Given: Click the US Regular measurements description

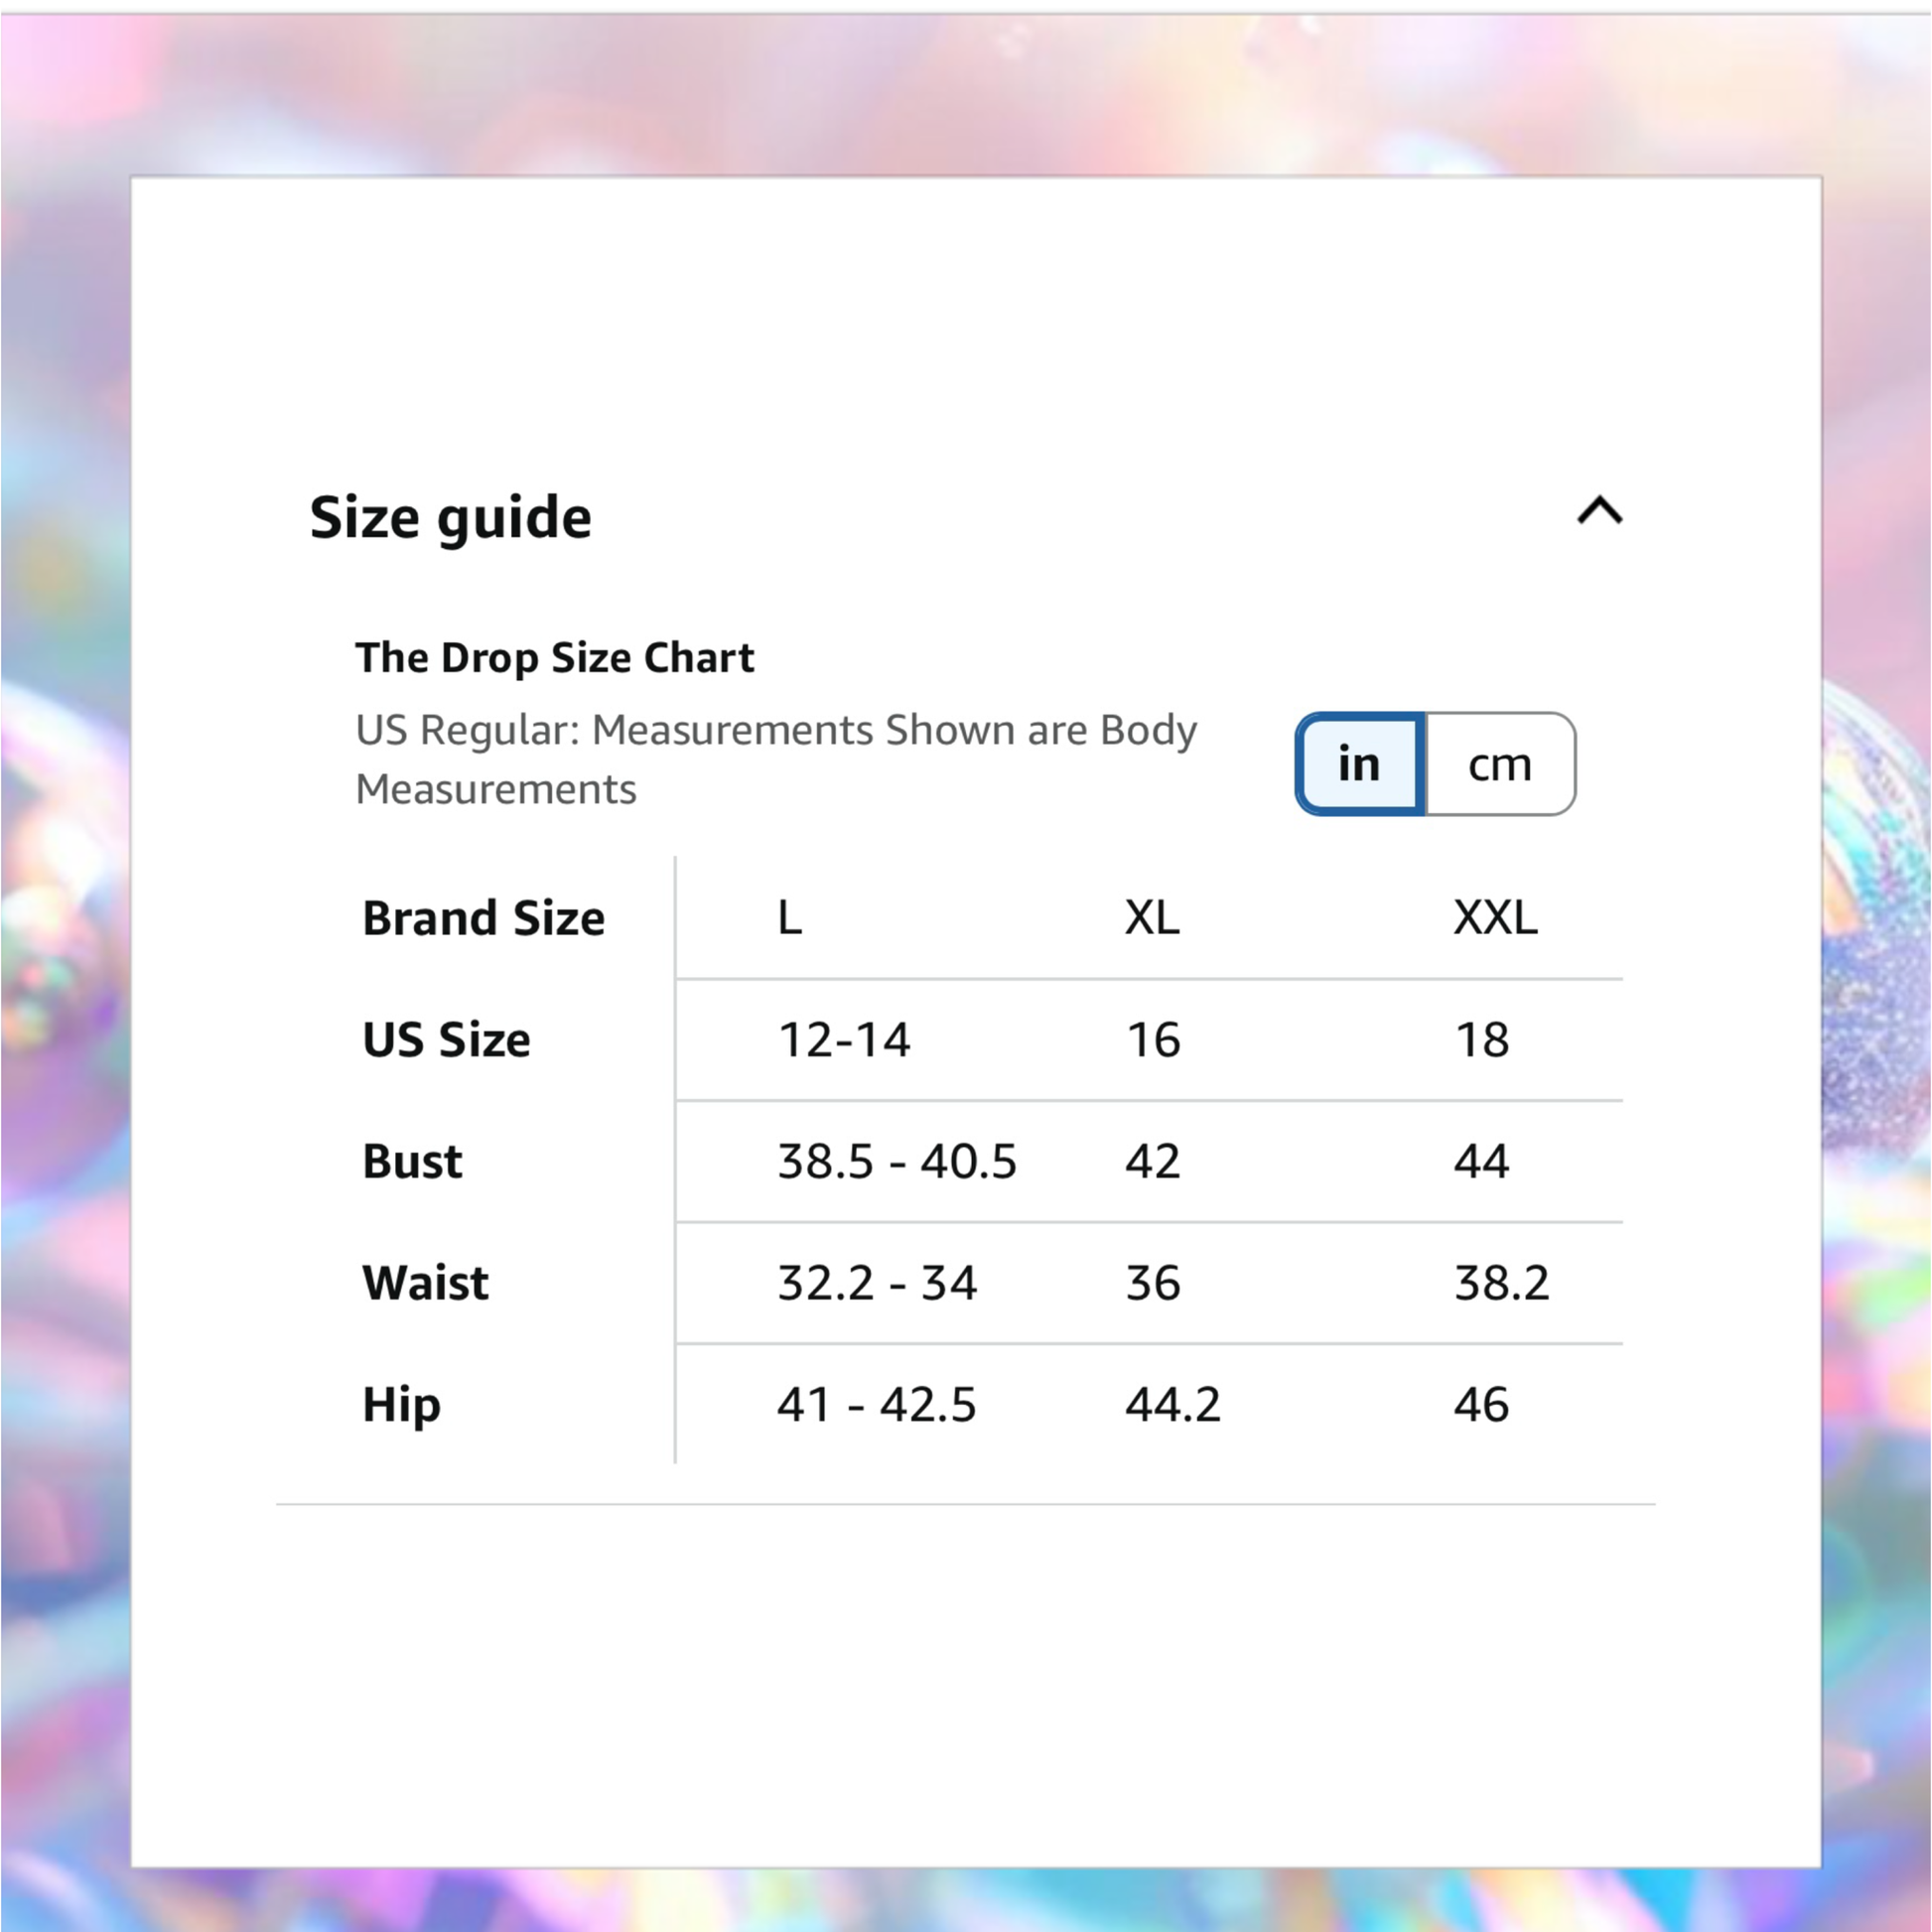Looking at the screenshot, I should point(775,760).
